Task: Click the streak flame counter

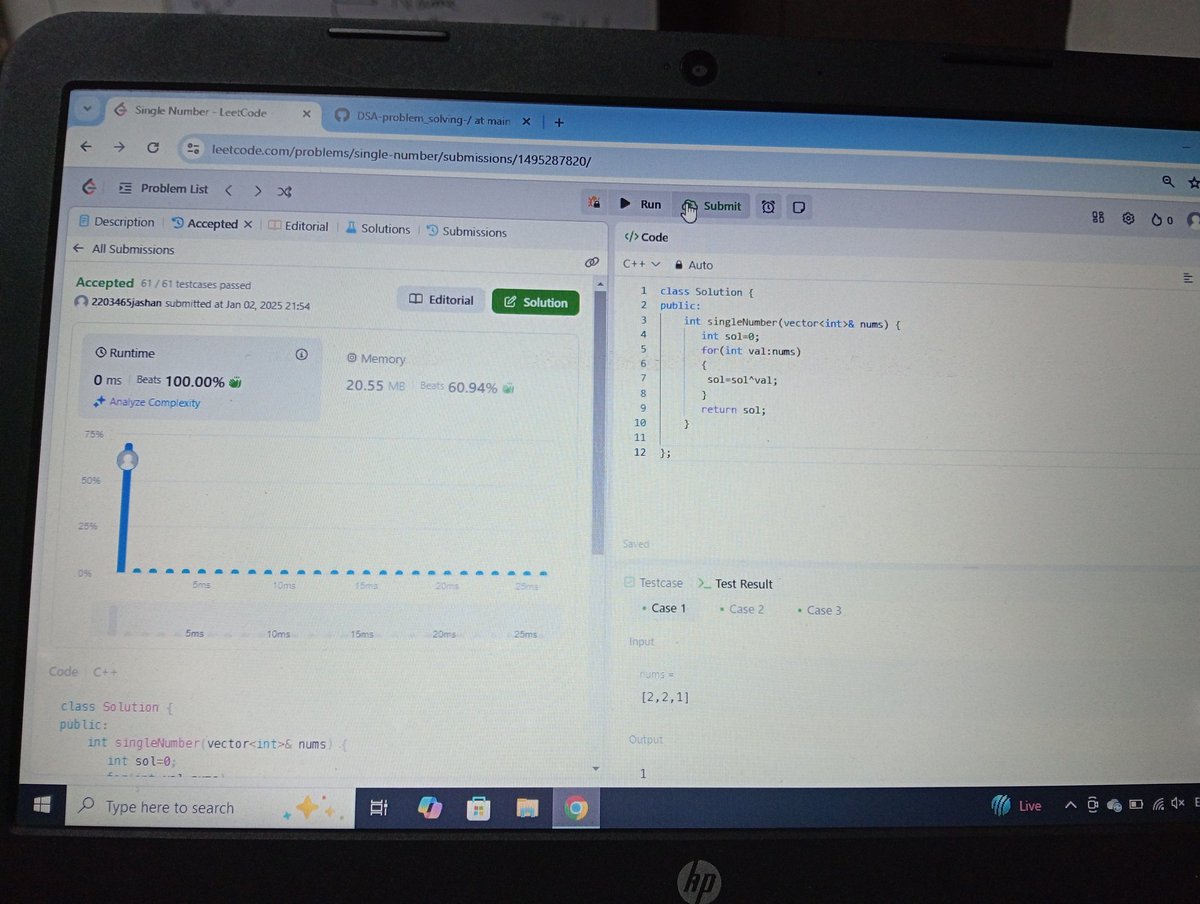Action: click(1162, 219)
